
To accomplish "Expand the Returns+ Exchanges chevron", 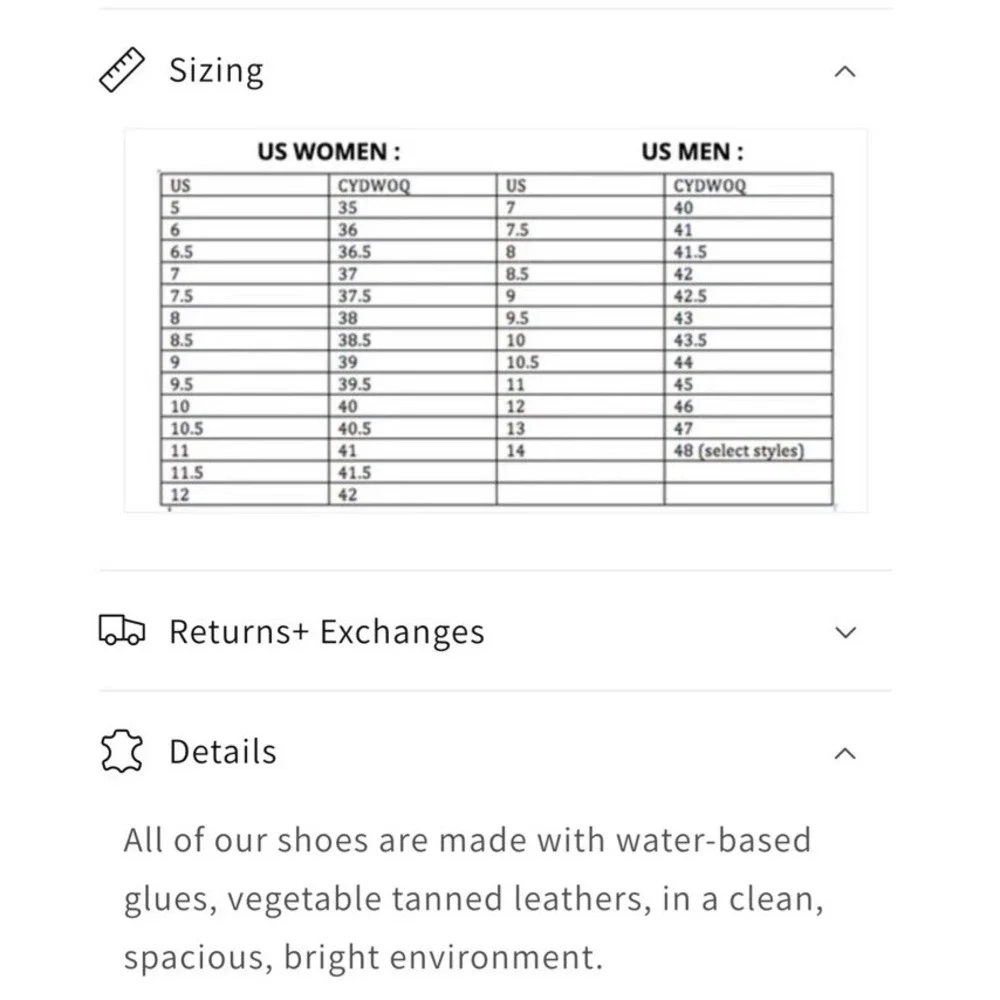I will coord(845,632).
